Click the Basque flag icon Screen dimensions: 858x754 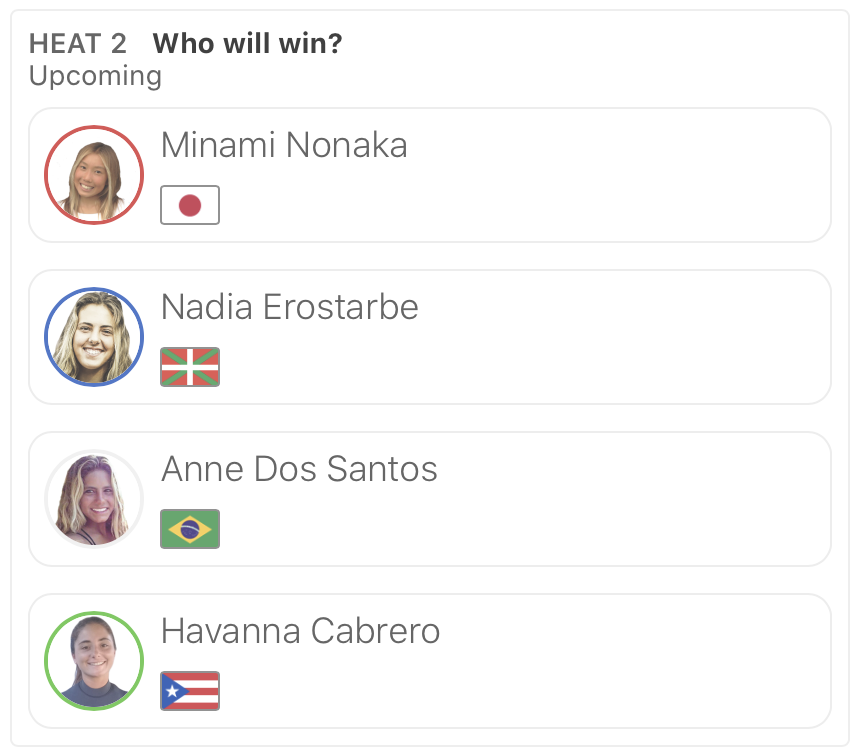[190, 367]
